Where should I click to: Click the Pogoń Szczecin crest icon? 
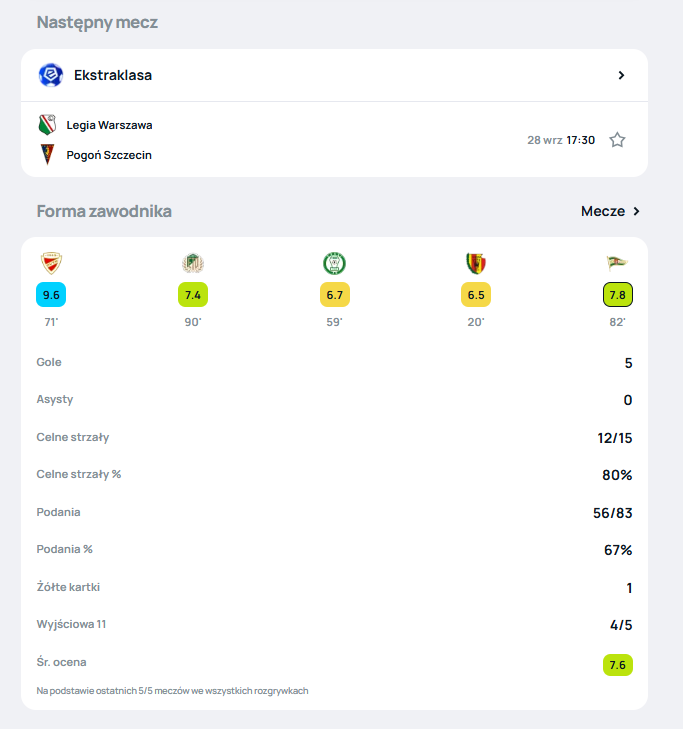(x=47, y=155)
